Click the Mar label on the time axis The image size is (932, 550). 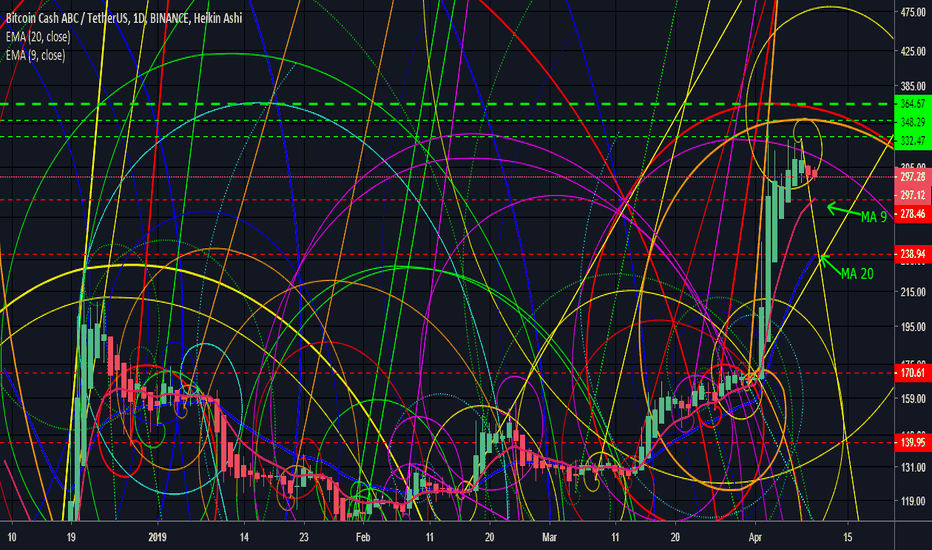tap(550, 537)
